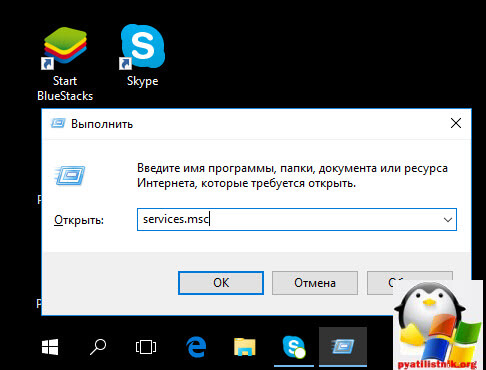This screenshot has height=370, width=486.
Task: Switch to Skype in the taskbar
Action: click(294, 347)
